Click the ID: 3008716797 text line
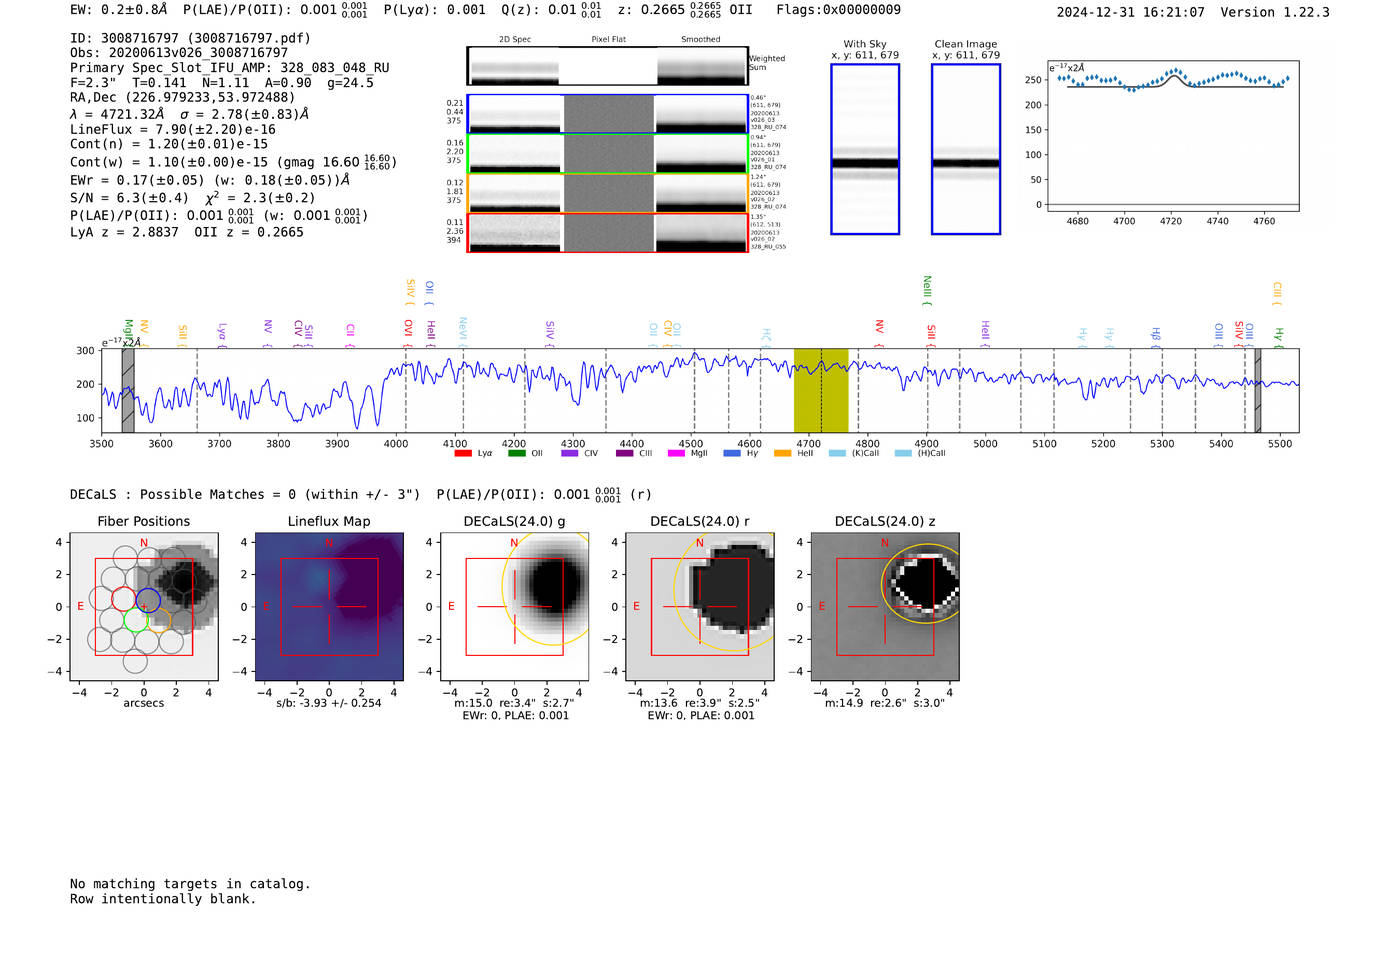 coord(190,38)
